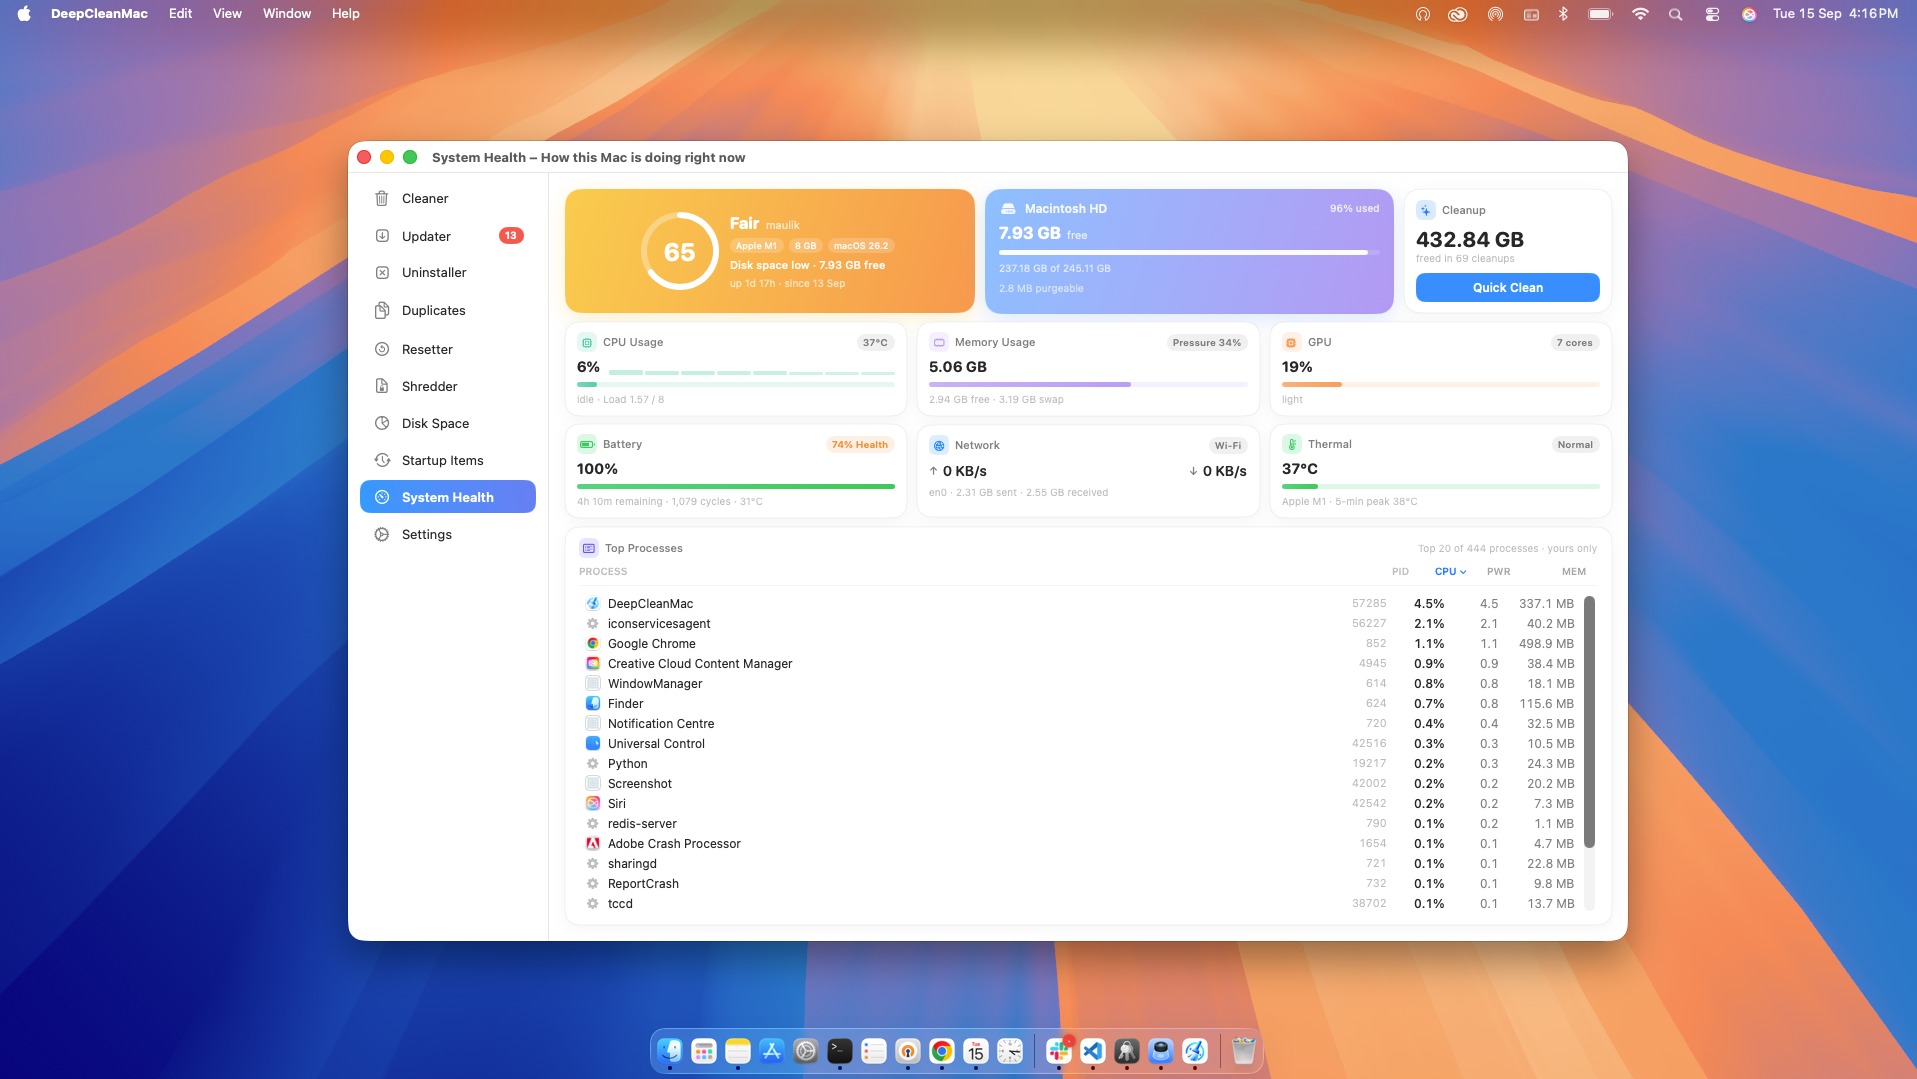Viewport: 1917px width, 1079px height.
Task: Select the Shredder document icon
Action: pyautogui.click(x=382, y=386)
